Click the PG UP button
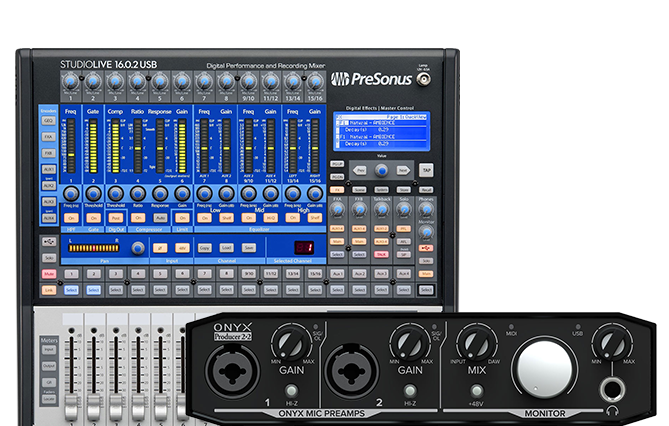 (337, 164)
